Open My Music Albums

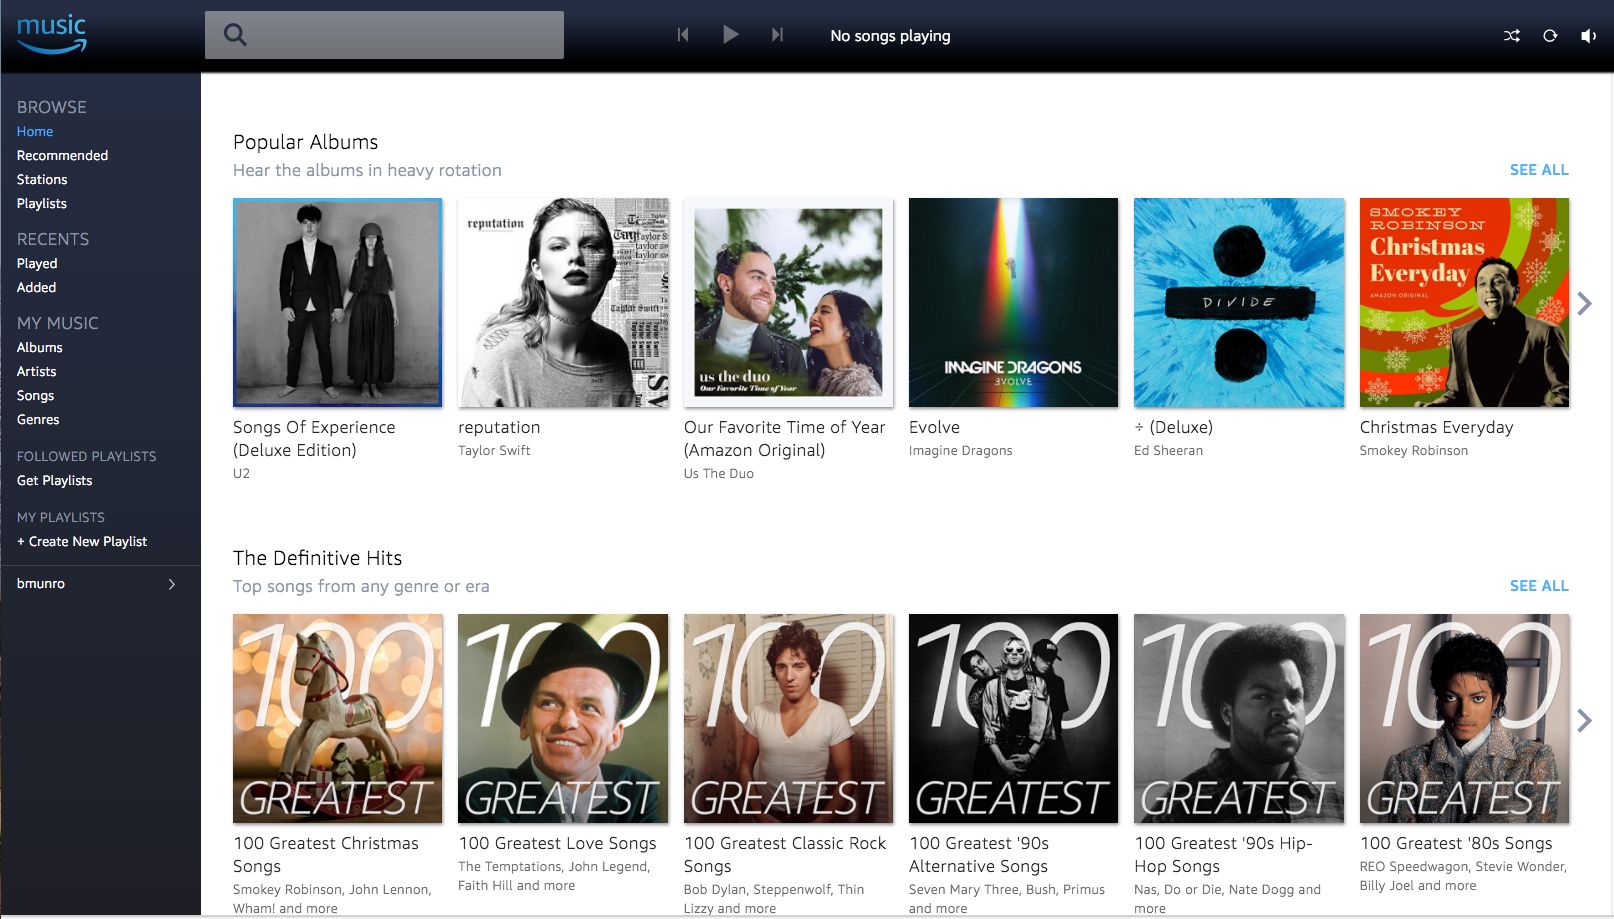[40, 347]
